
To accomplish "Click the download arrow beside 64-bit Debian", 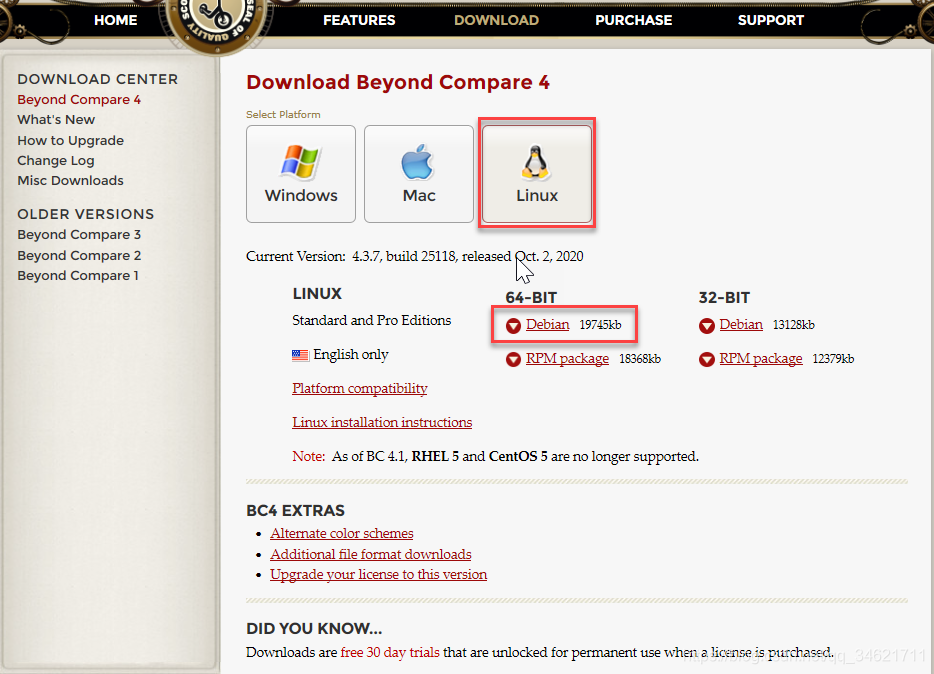I will 513,326.
